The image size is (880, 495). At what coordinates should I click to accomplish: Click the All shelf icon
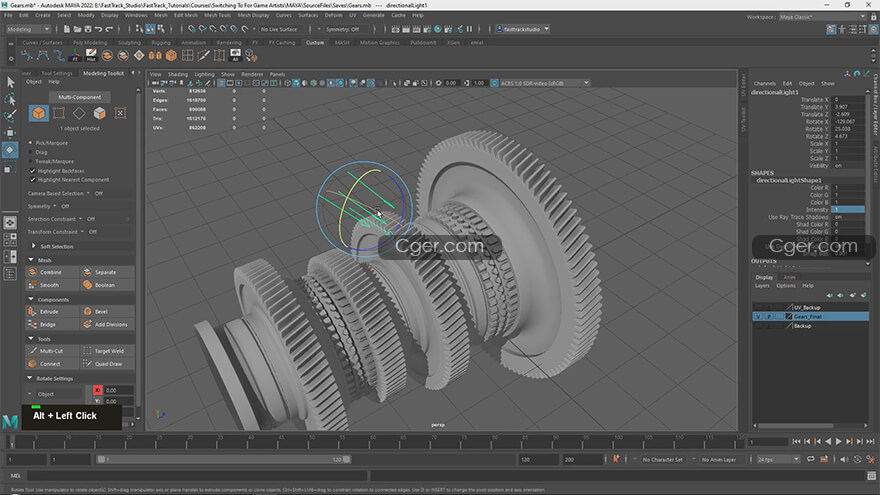point(235,56)
